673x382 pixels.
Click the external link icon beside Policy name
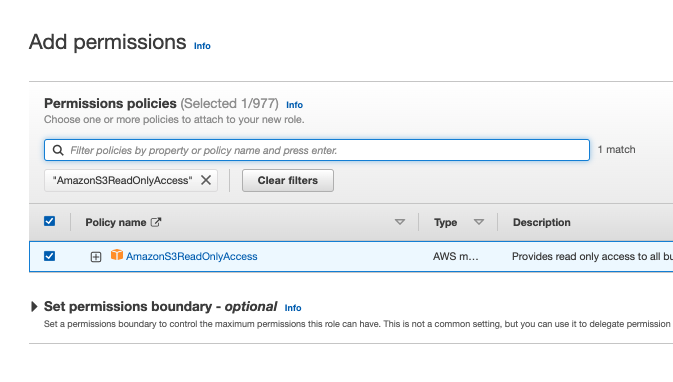coord(156,222)
